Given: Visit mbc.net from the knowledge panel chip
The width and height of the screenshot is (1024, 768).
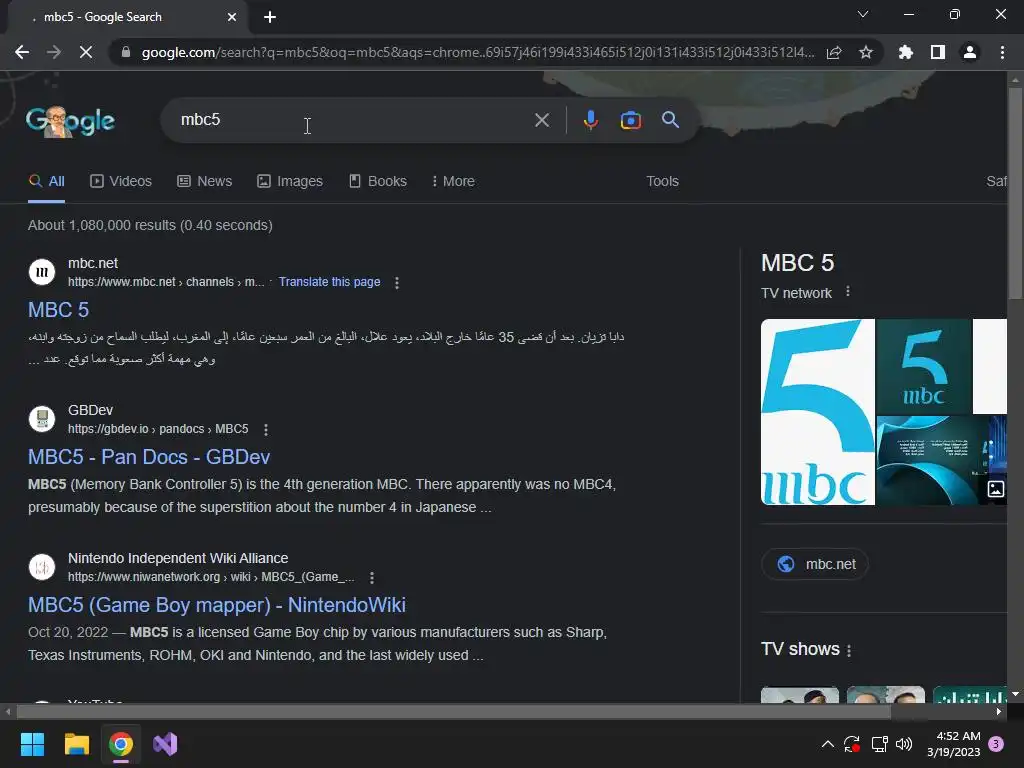Looking at the screenshot, I should [815, 564].
